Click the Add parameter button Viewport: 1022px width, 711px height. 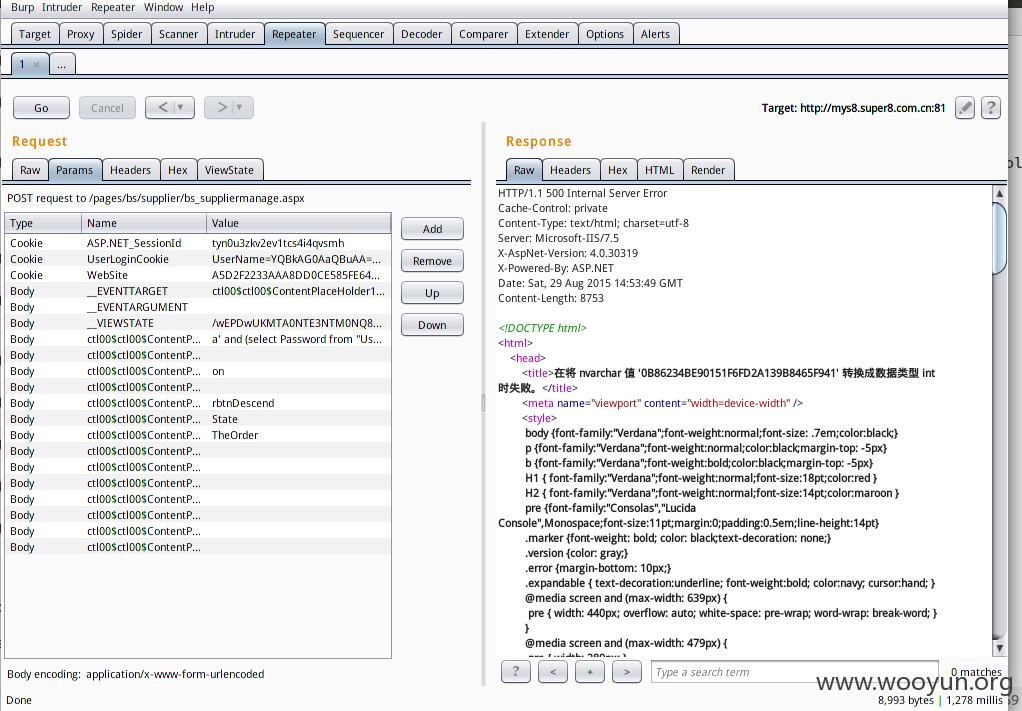[432, 229]
